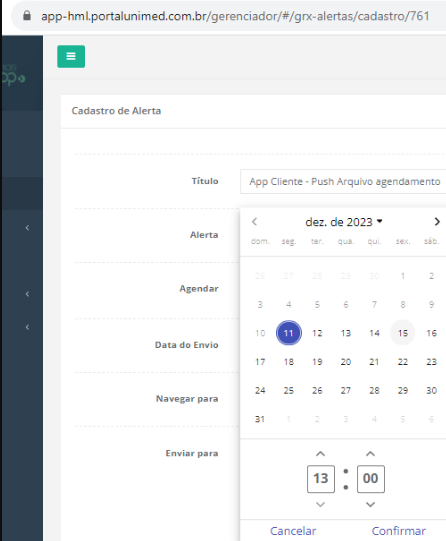Expand the second sidebar chevron item

point(27,294)
